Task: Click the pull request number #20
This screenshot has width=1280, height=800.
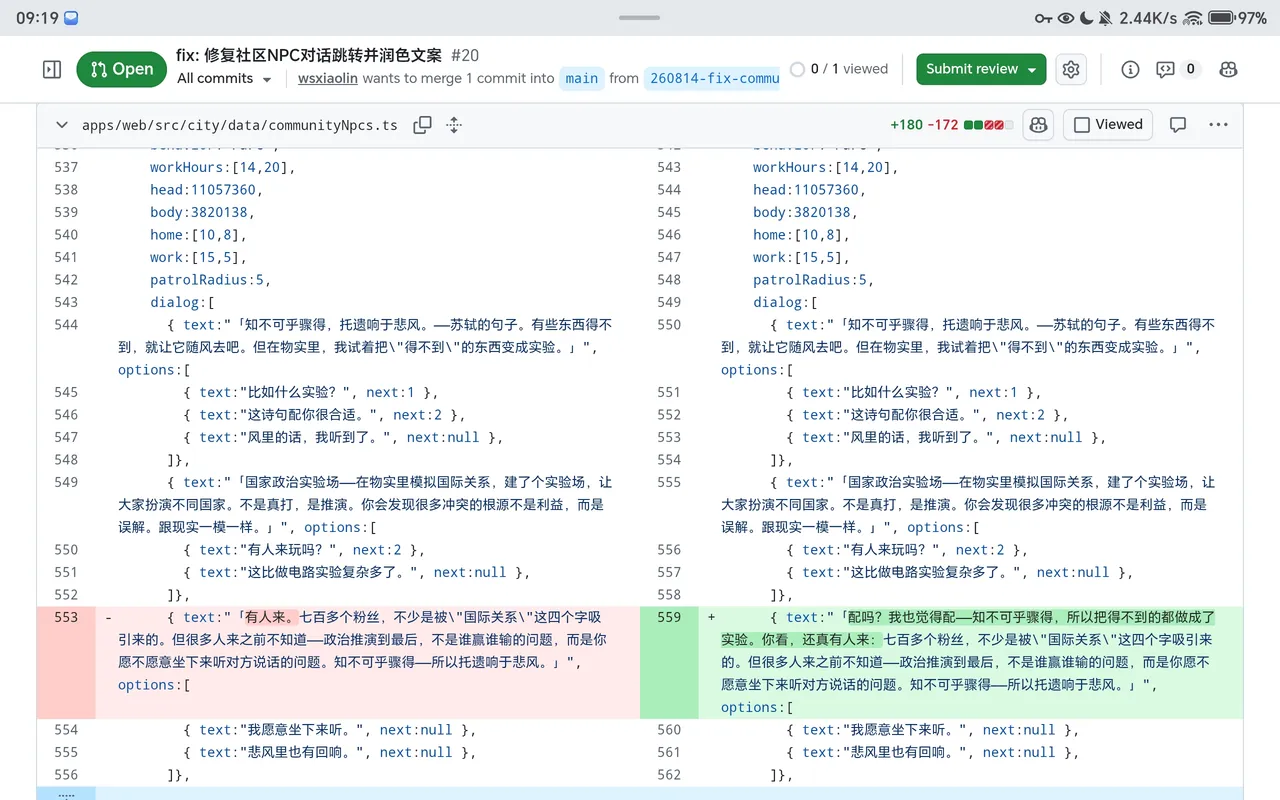Action: 465,55
